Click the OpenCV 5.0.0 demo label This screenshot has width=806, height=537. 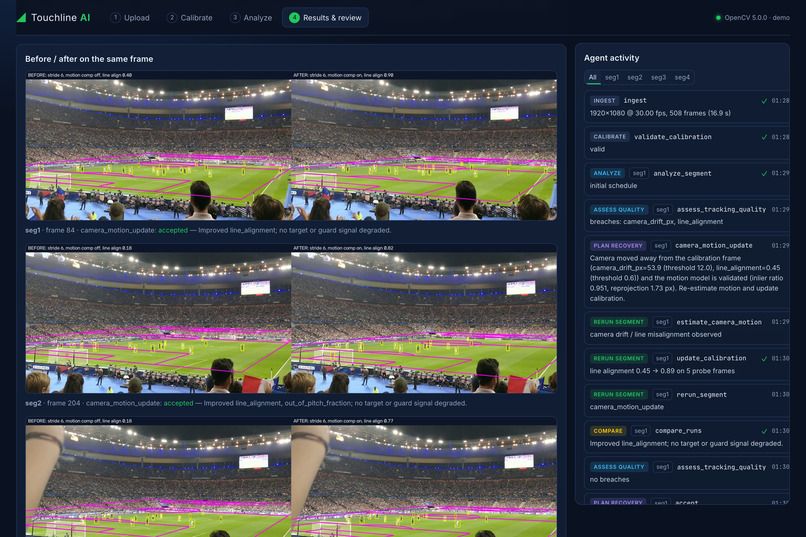(757, 17)
